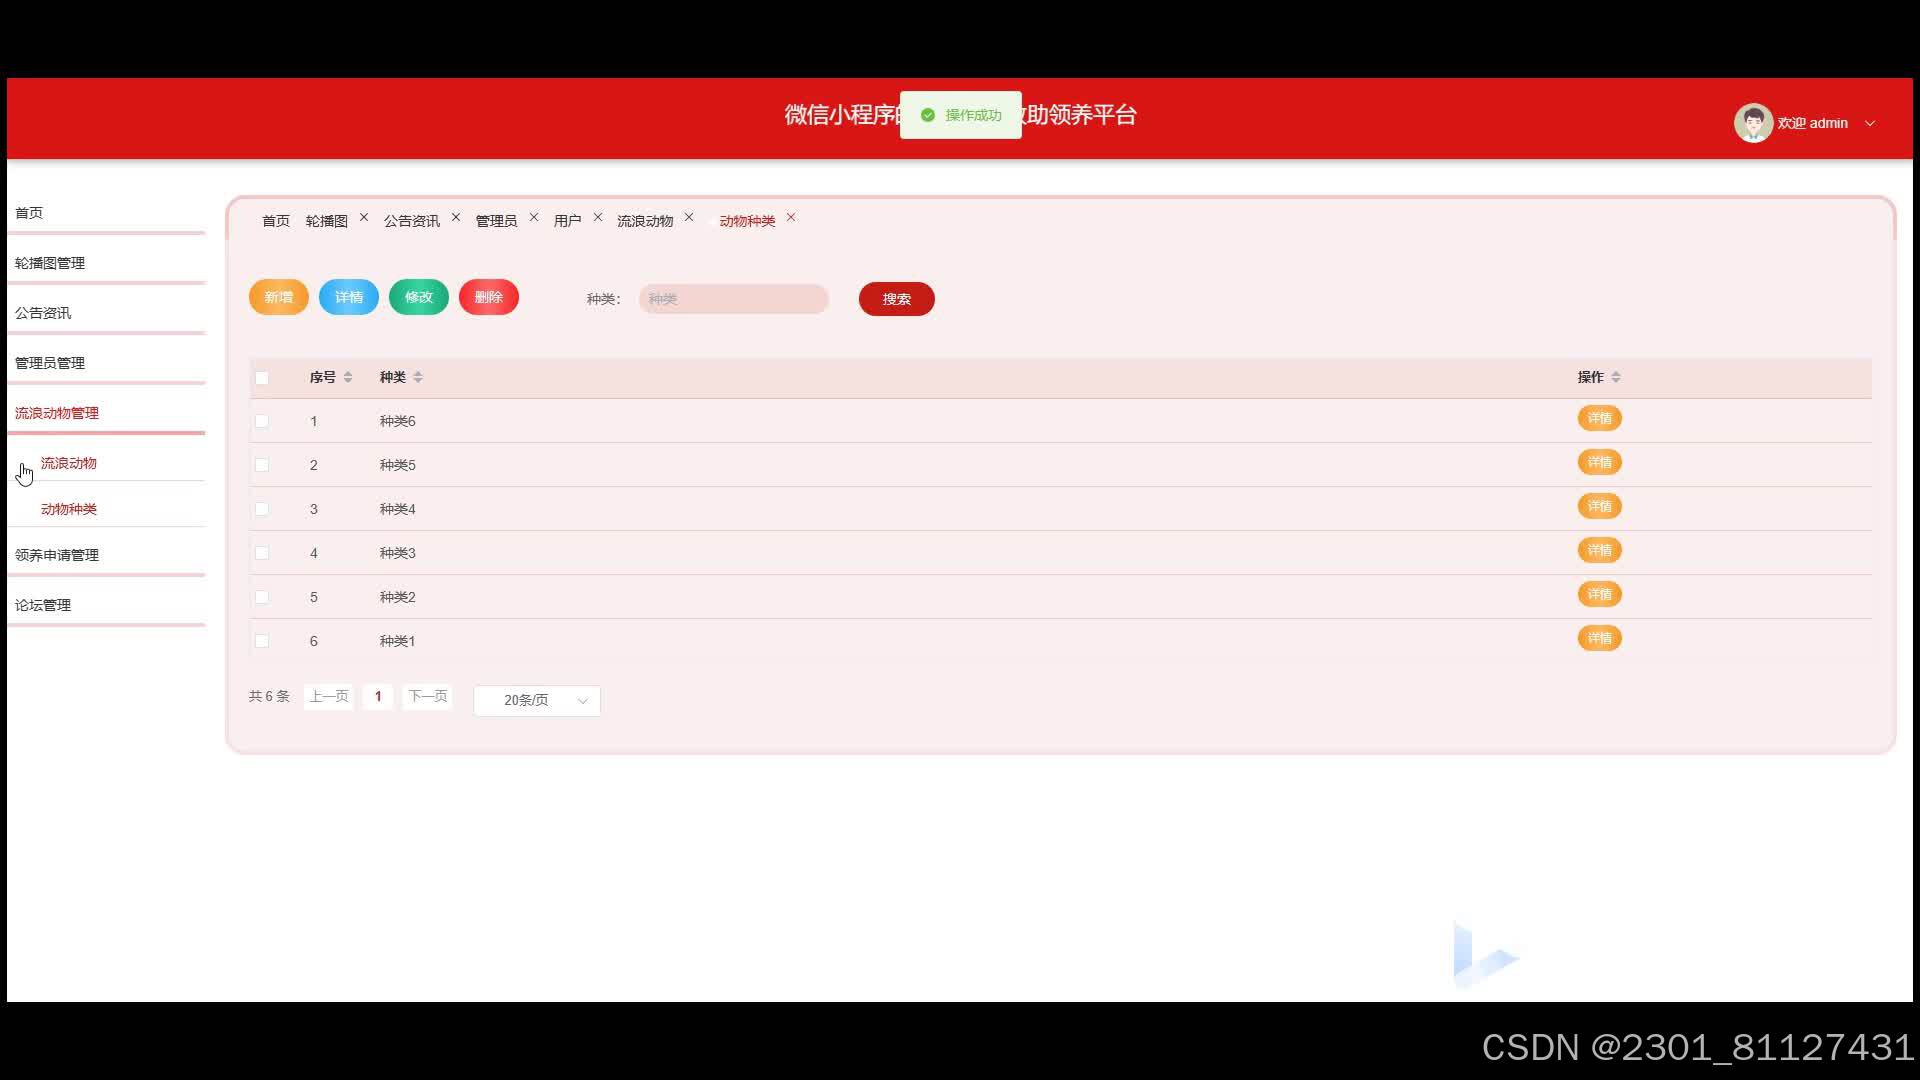
Task: Open the 20条/页 page size dropdown
Action: tap(537, 700)
